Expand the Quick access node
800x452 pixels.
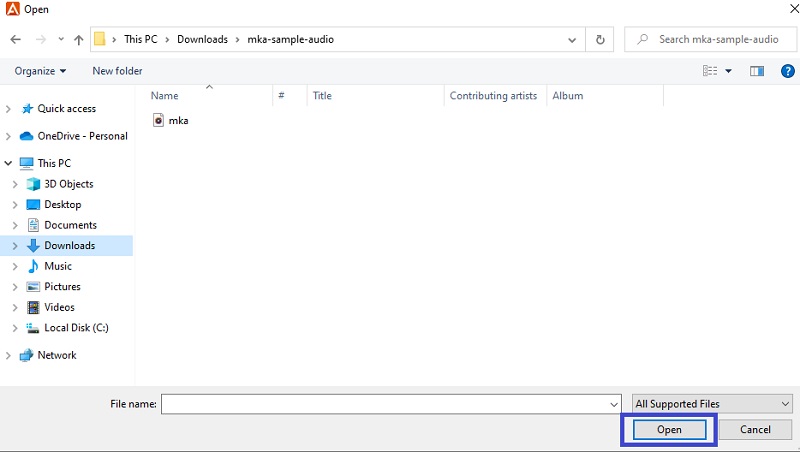pyautogui.click(x=8, y=109)
